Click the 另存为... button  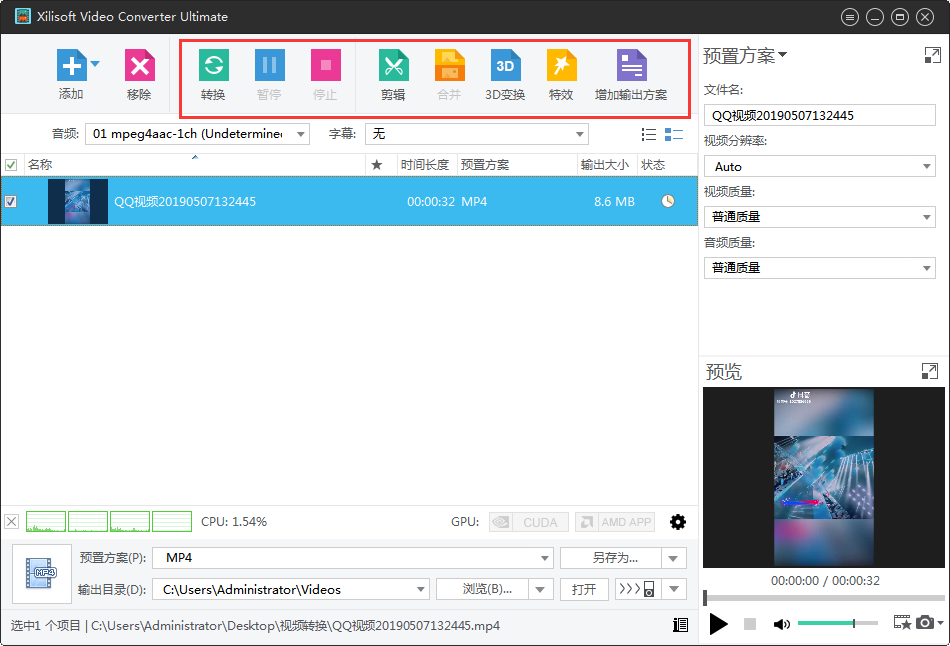pos(610,558)
